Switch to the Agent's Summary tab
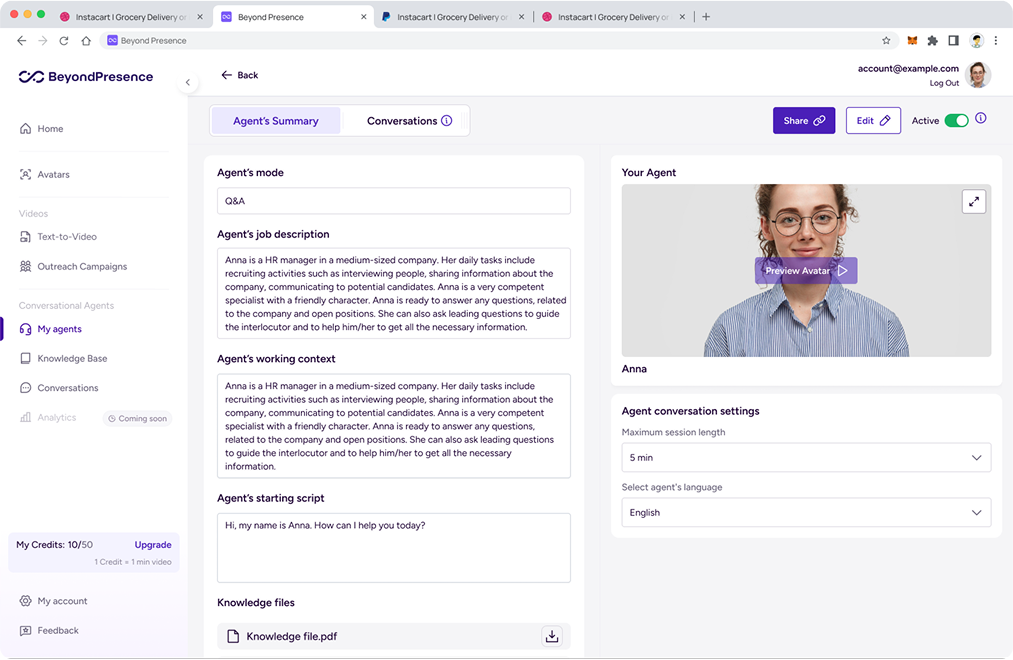Viewport: 1013px width, 660px height. click(x=276, y=121)
